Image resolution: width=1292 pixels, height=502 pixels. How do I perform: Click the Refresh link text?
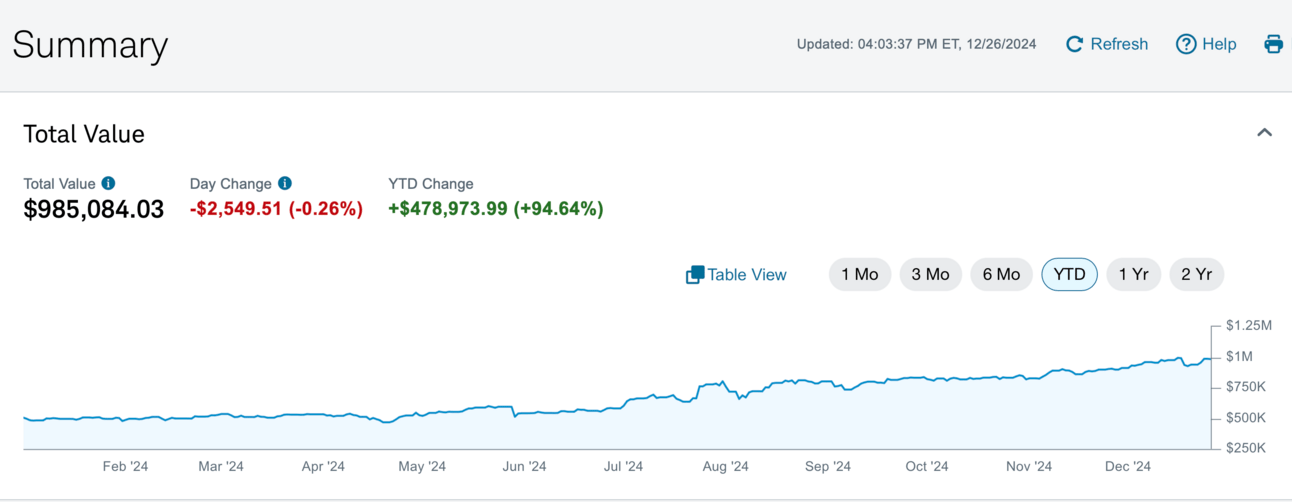(x=1119, y=44)
